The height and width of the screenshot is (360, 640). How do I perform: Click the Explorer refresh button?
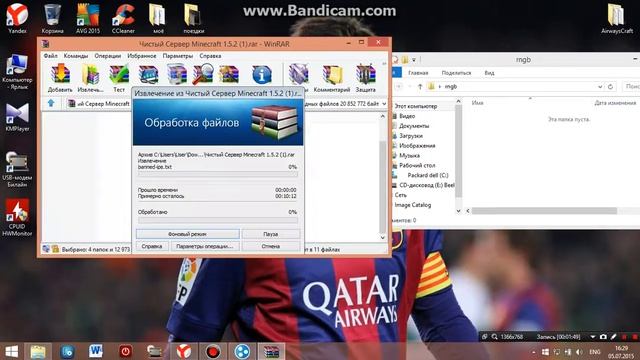click(610, 87)
